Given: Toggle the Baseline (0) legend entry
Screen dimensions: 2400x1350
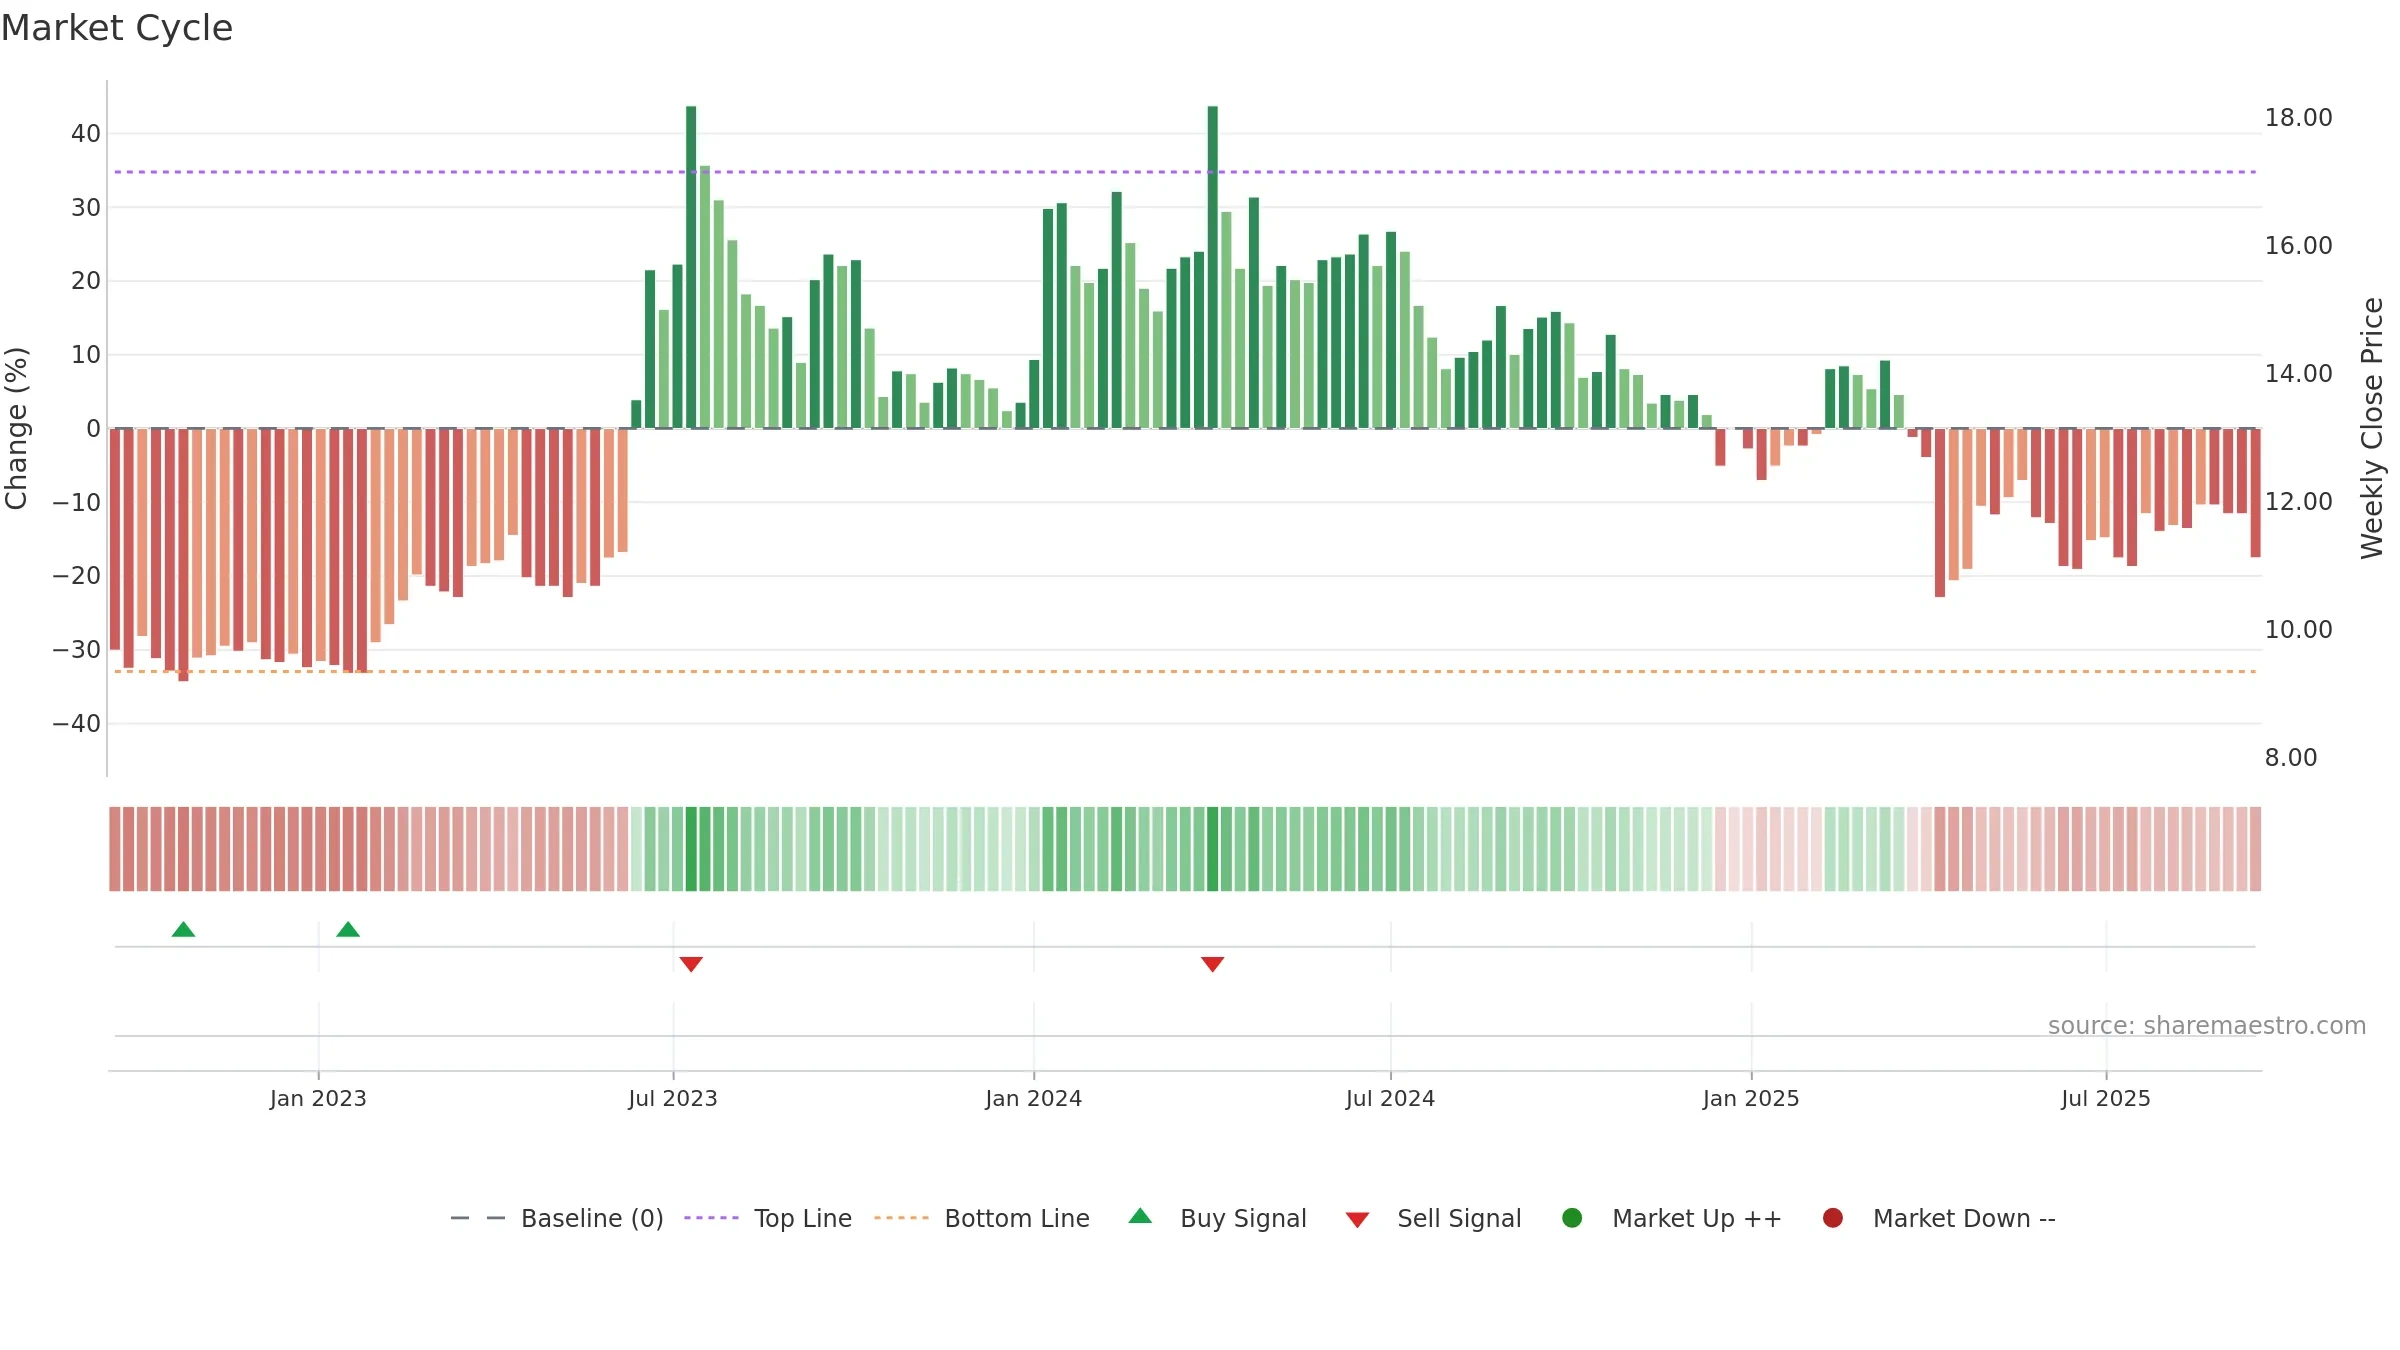Looking at the screenshot, I should click(x=557, y=1218).
